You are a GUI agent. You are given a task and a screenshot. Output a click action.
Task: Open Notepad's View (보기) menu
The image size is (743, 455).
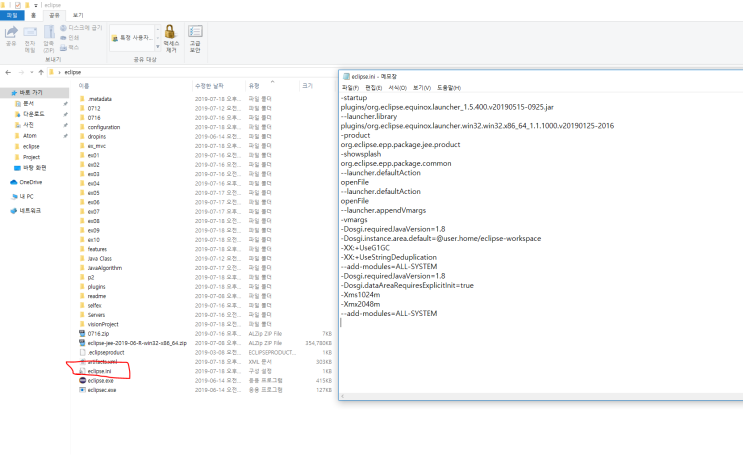coord(422,88)
